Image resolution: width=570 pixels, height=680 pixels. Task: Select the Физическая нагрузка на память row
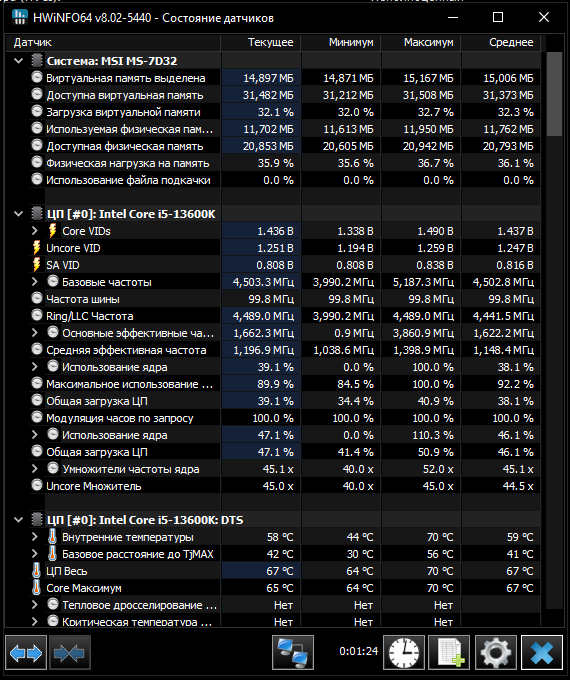point(285,163)
